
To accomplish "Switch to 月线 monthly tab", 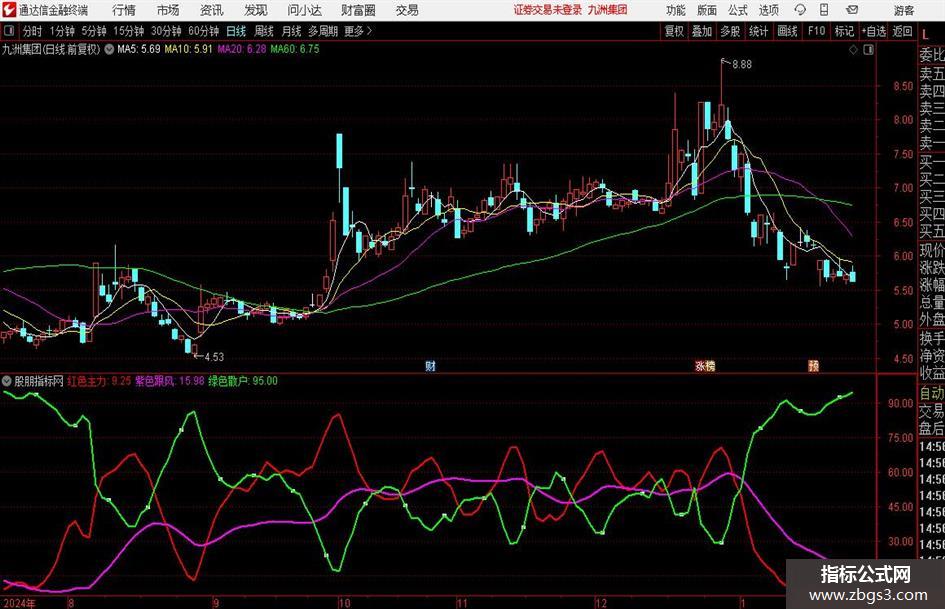I will click(x=291, y=31).
